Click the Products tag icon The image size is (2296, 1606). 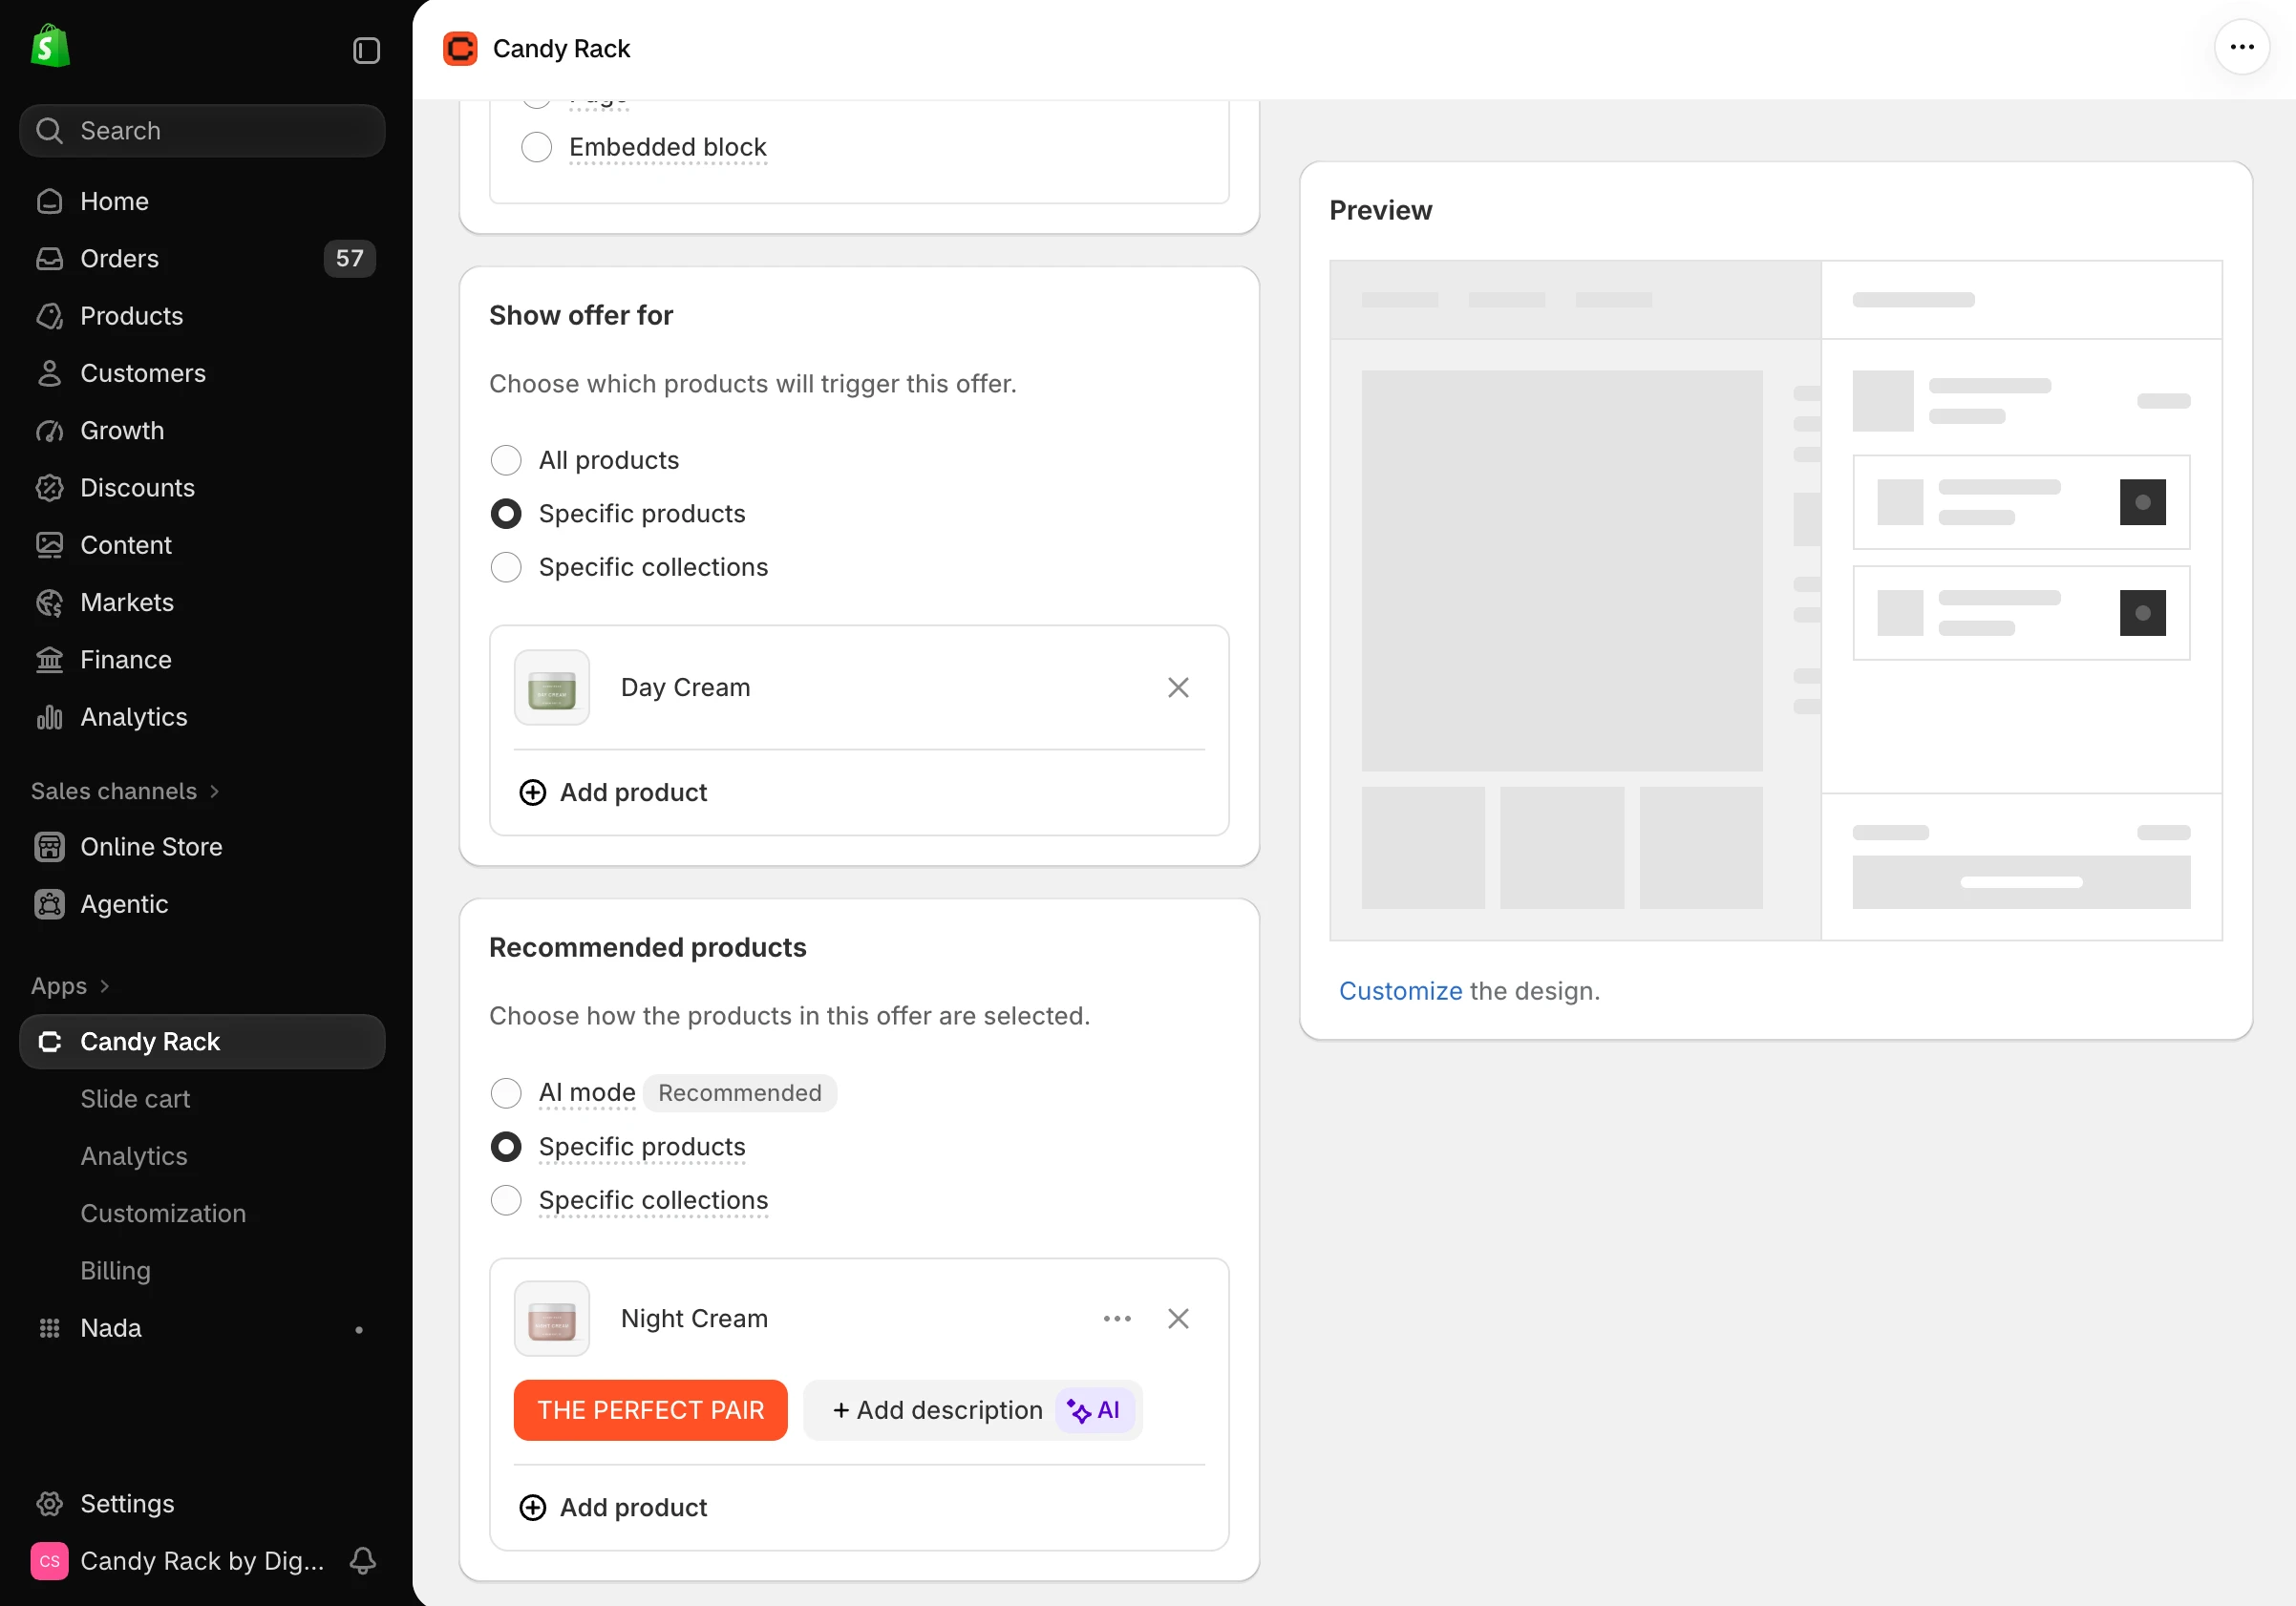(49, 316)
